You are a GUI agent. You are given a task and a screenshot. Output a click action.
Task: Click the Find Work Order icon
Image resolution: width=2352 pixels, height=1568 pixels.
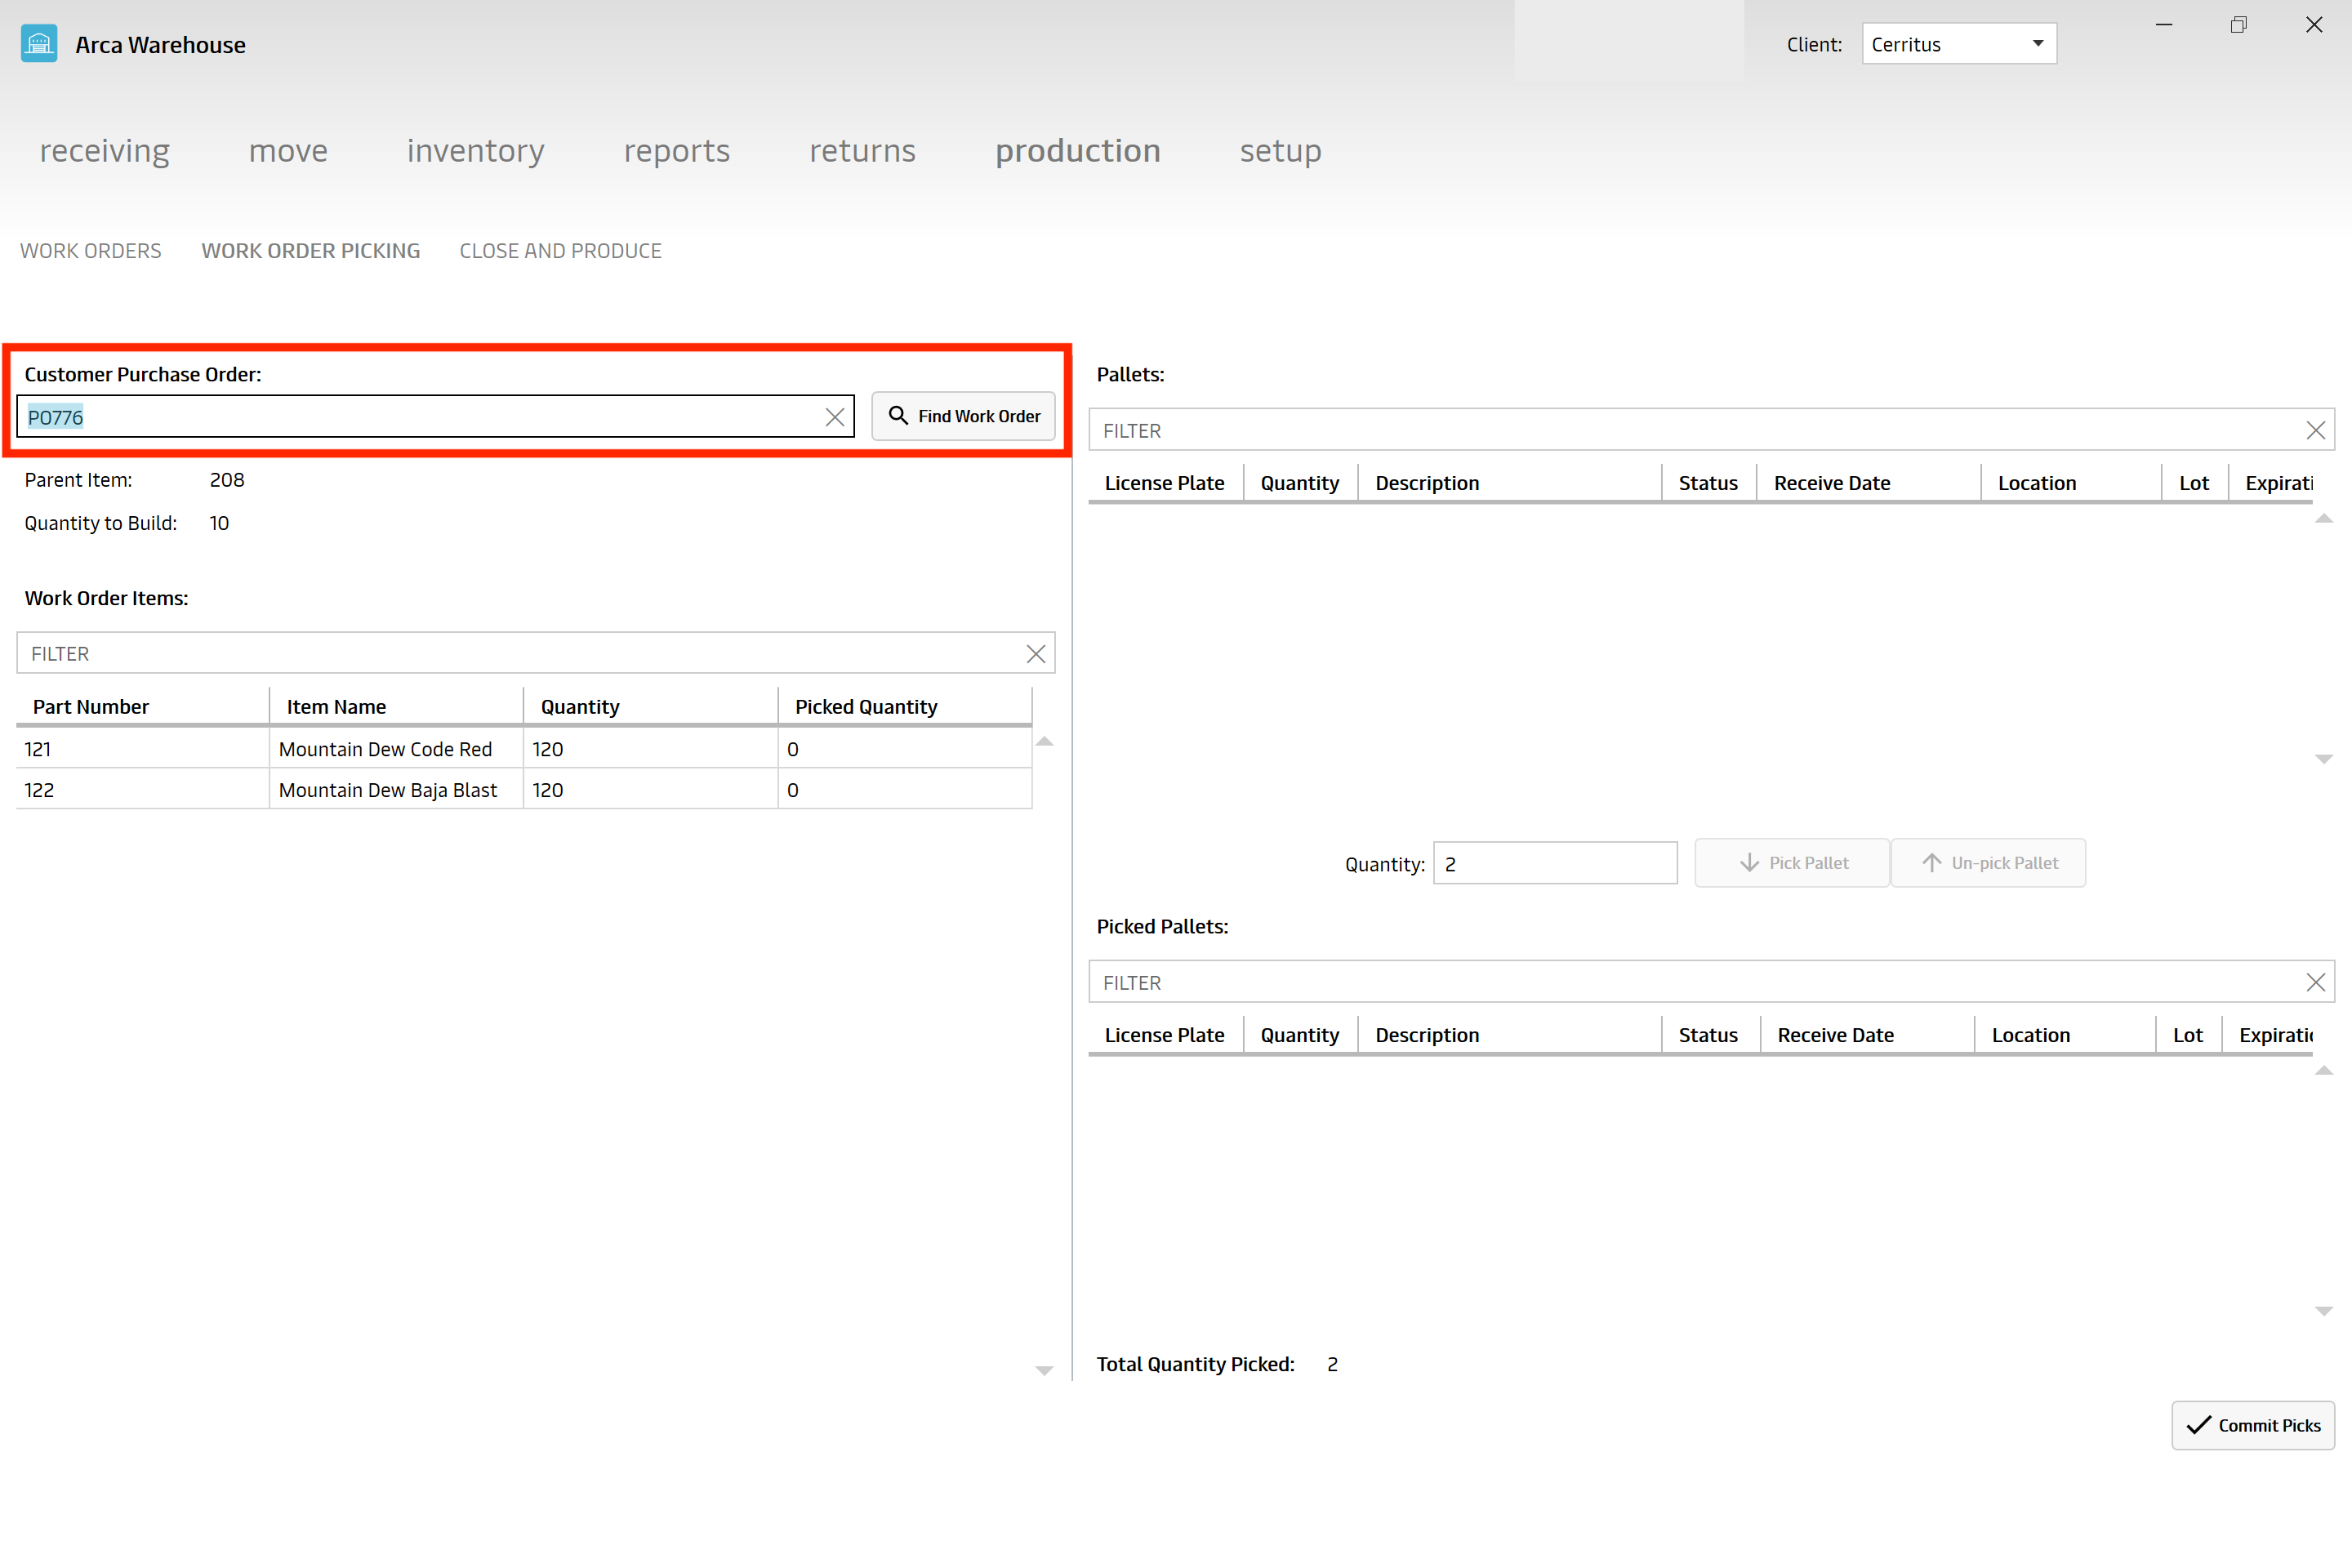point(899,416)
